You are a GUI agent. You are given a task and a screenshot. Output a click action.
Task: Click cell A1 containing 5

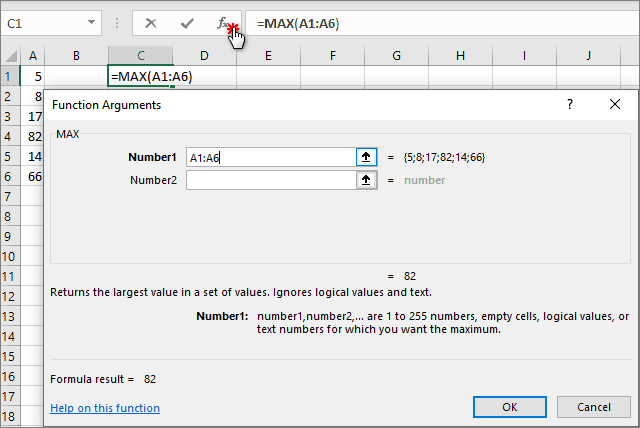coord(33,76)
